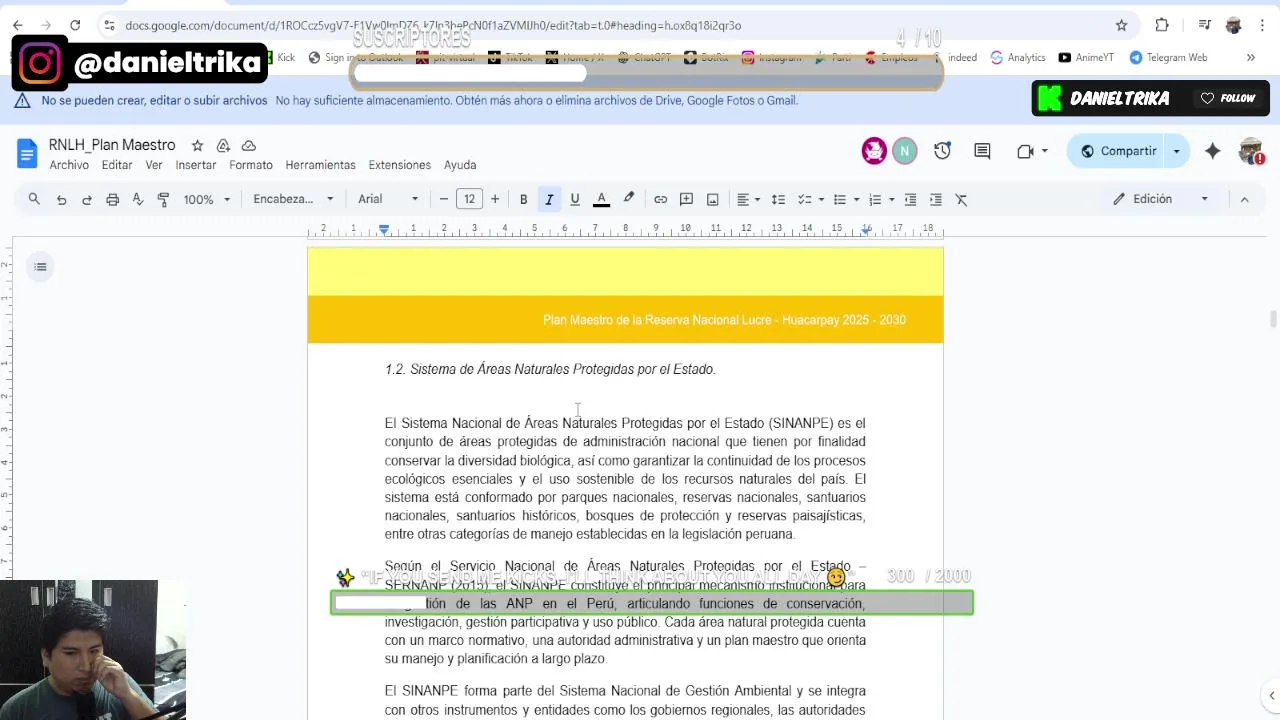Increase the font size with plus

click(495, 199)
